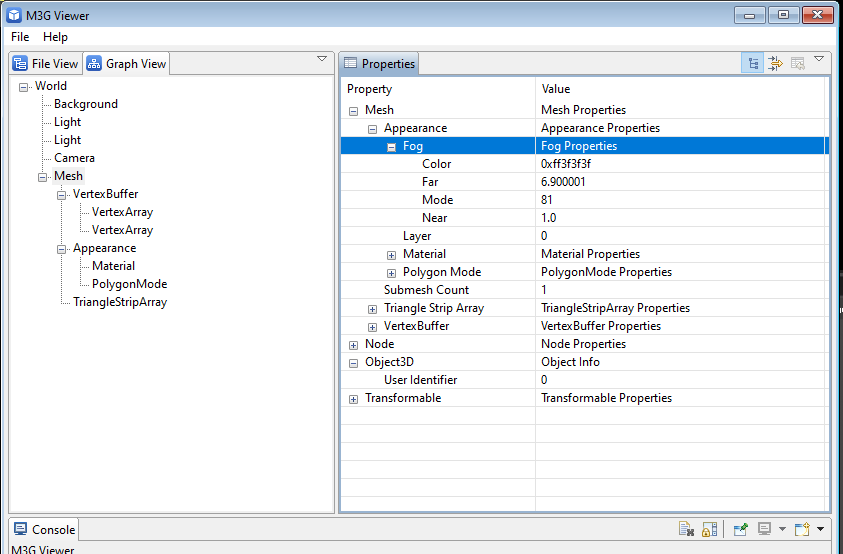Open the Open Console dropdown arrow
843x554 pixels.
(x=820, y=529)
